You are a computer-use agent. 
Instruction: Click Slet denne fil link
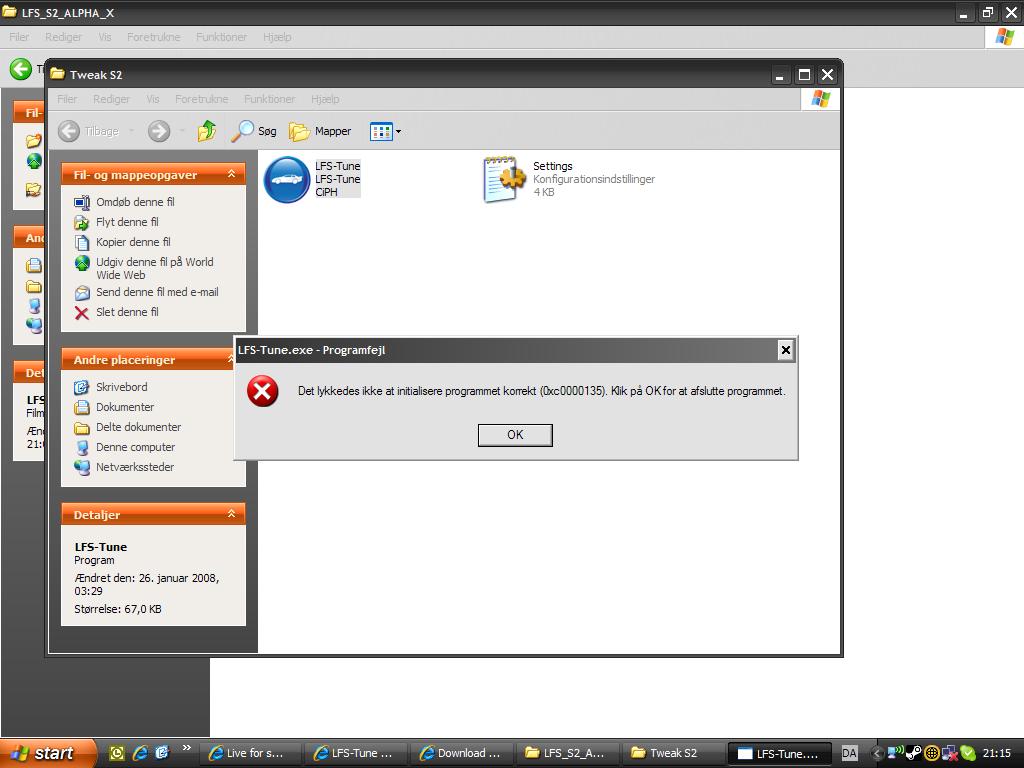(127, 312)
